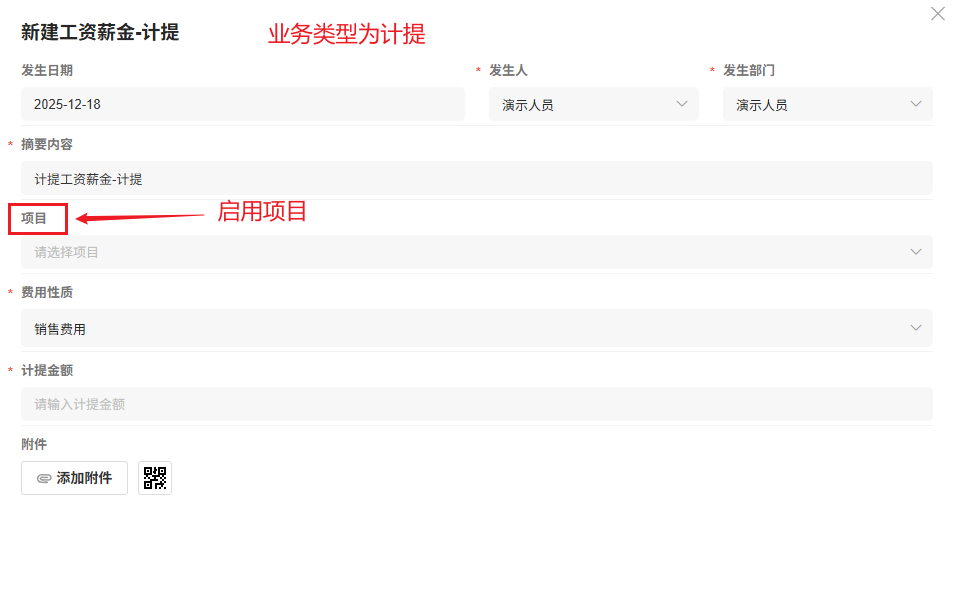Click the chevron arrow in 发生部门 field
The height and width of the screenshot is (594, 955).
point(916,104)
